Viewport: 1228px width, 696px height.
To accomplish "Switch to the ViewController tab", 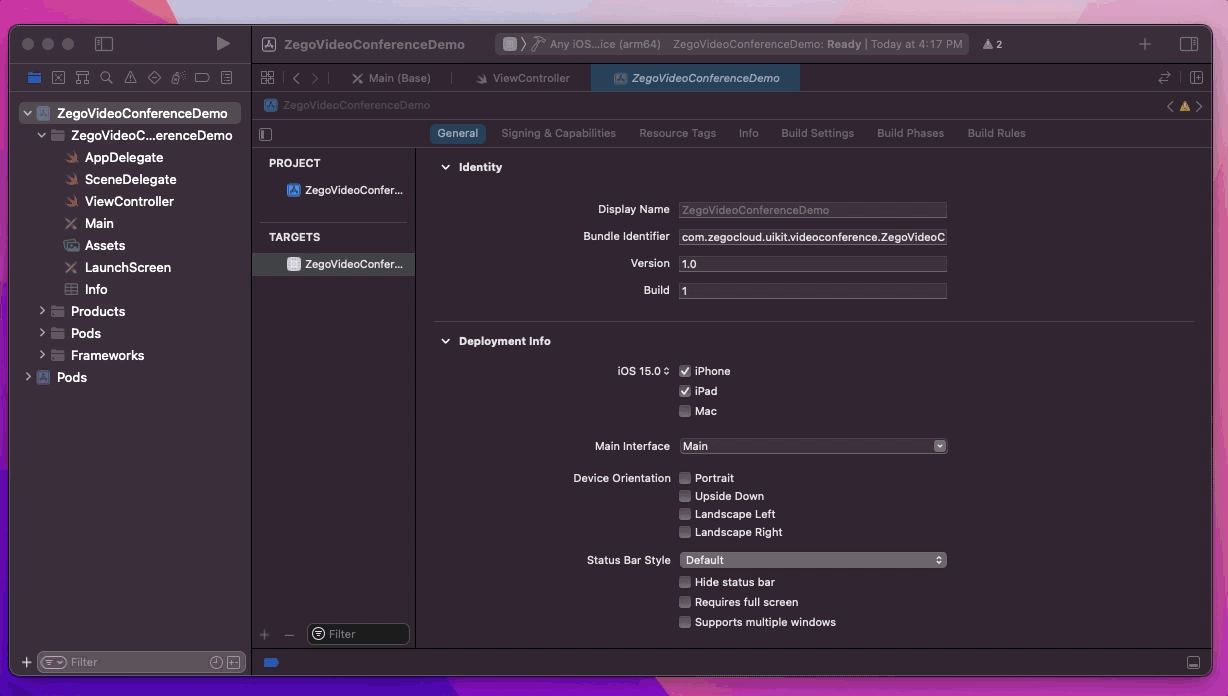I will point(522,78).
